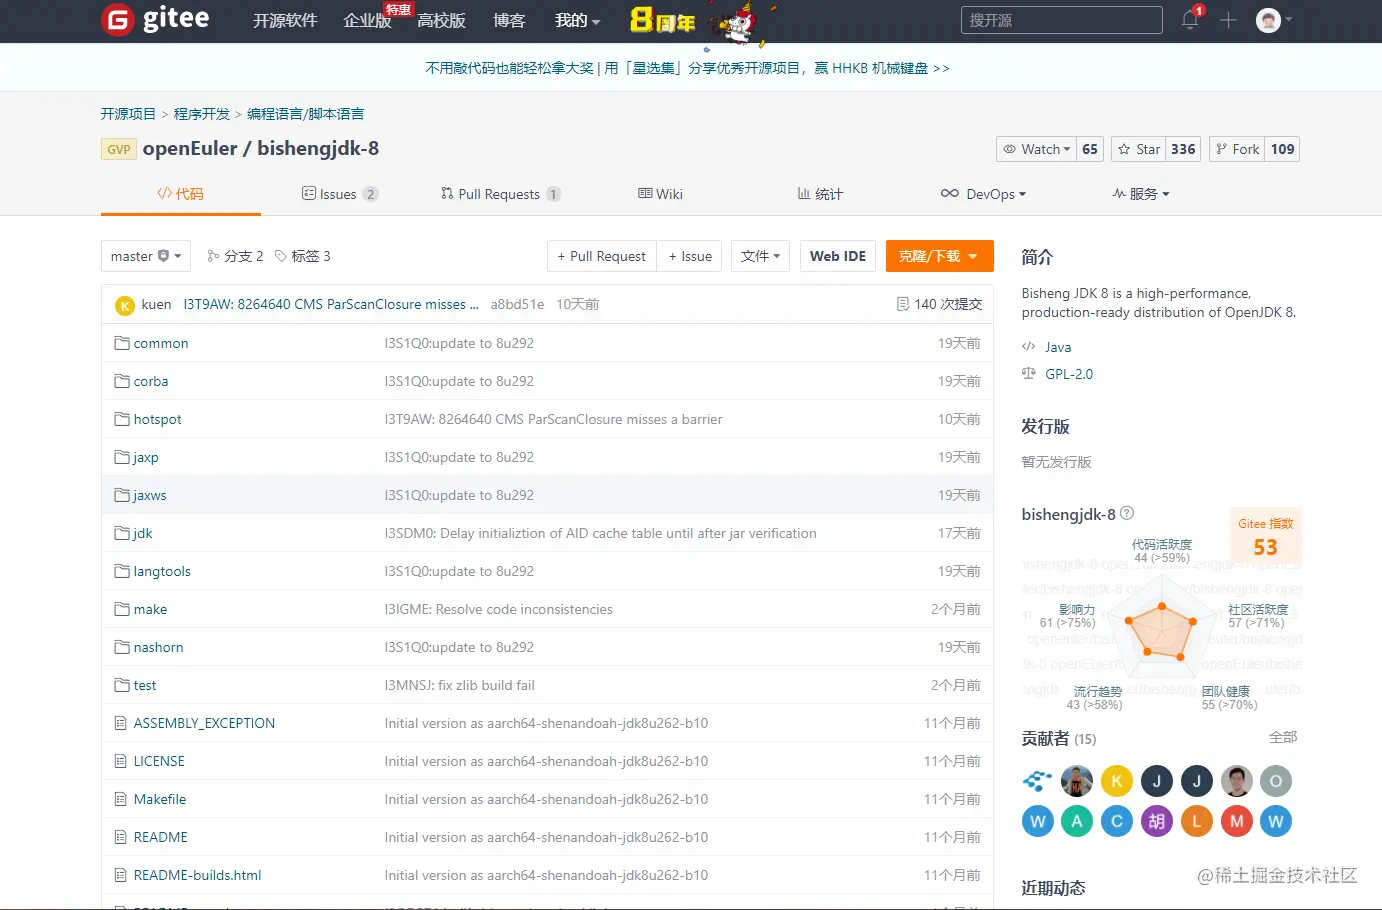Open the langtools folder
Viewport: 1382px width, 910px height.
point(162,571)
